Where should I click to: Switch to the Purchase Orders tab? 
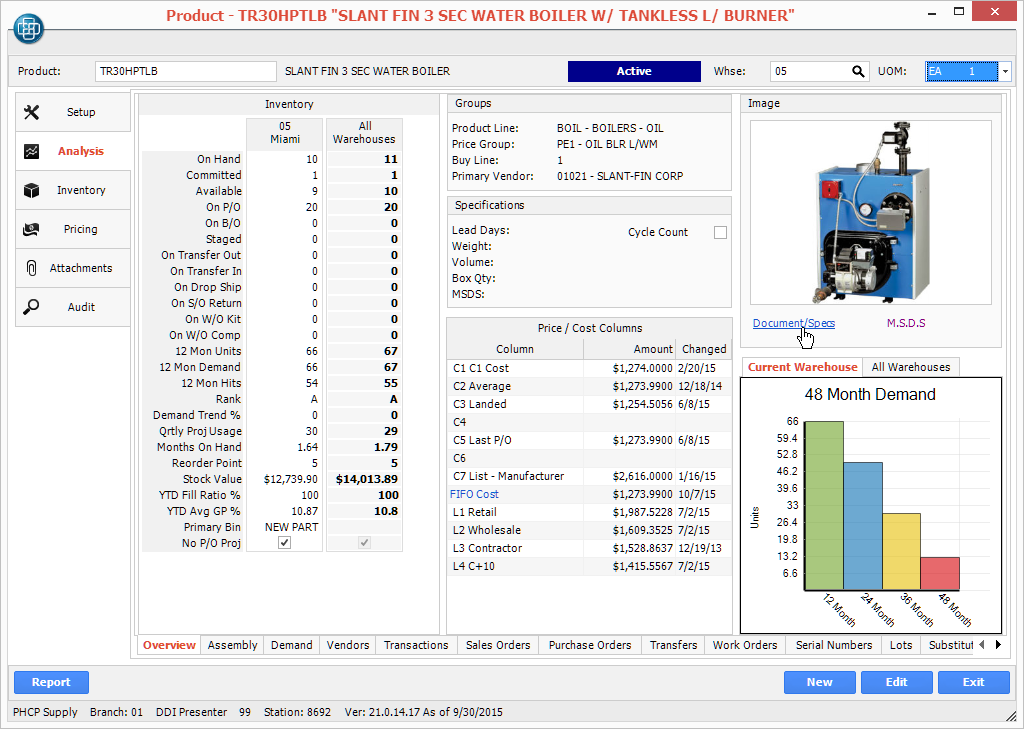click(x=589, y=645)
